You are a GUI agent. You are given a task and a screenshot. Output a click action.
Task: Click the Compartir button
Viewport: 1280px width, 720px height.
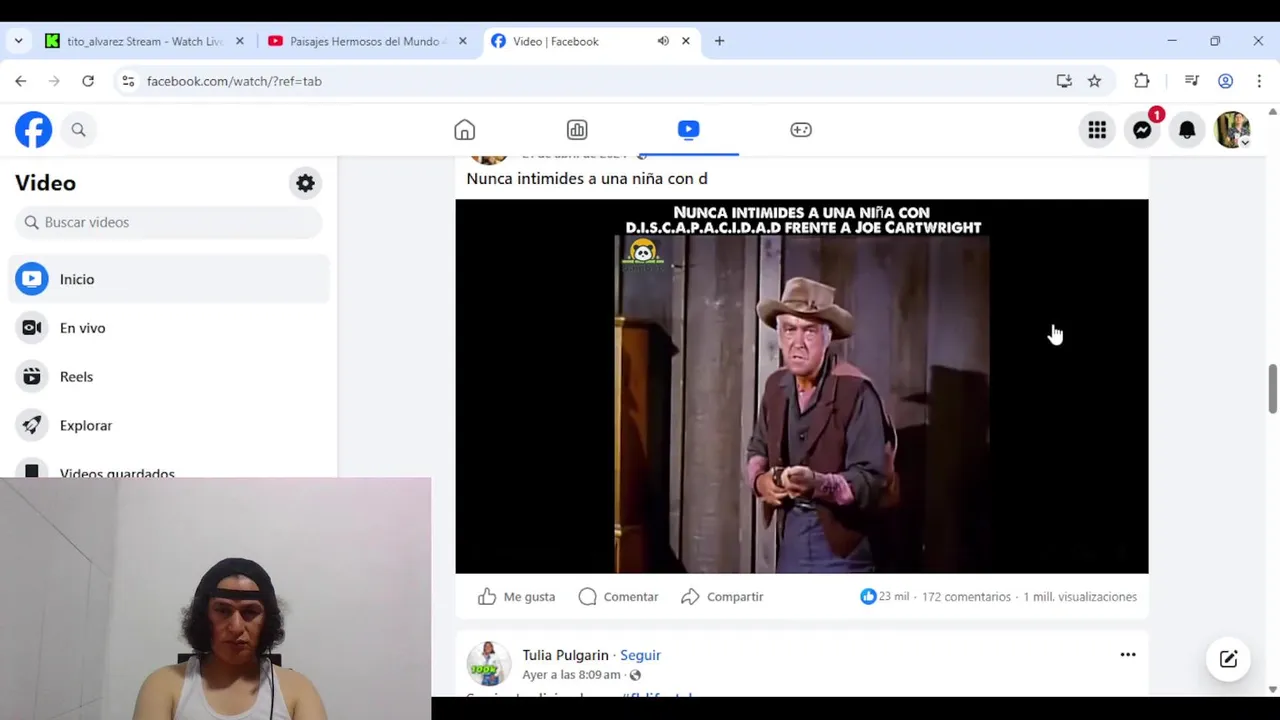pos(722,597)
